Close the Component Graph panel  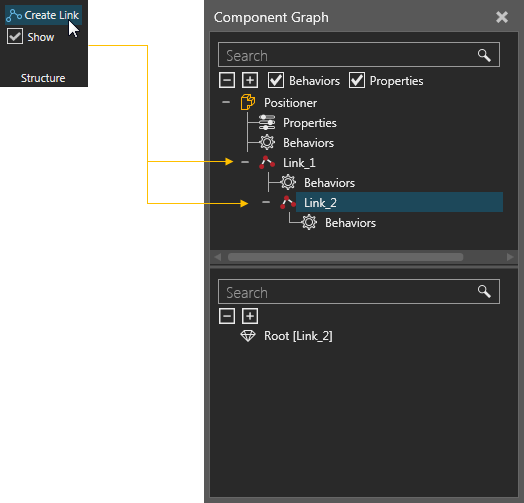(x=502, y=17)
